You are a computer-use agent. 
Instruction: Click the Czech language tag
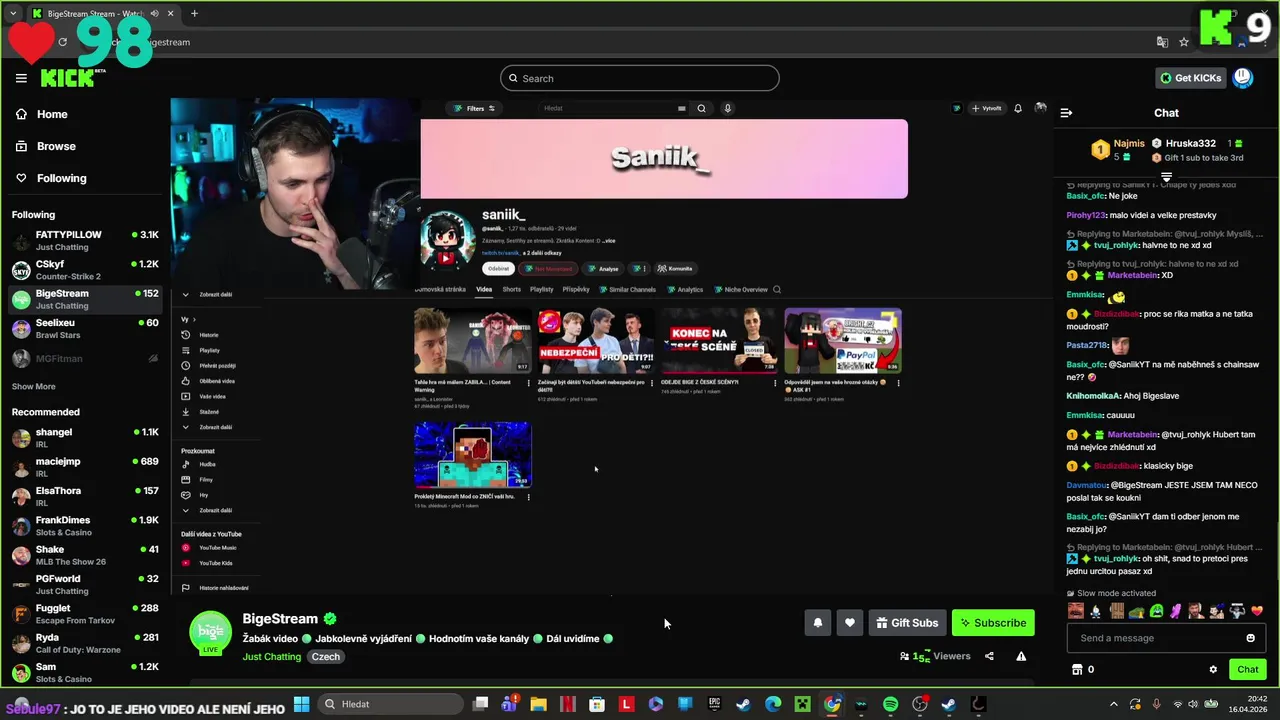[x=326, y=657]
